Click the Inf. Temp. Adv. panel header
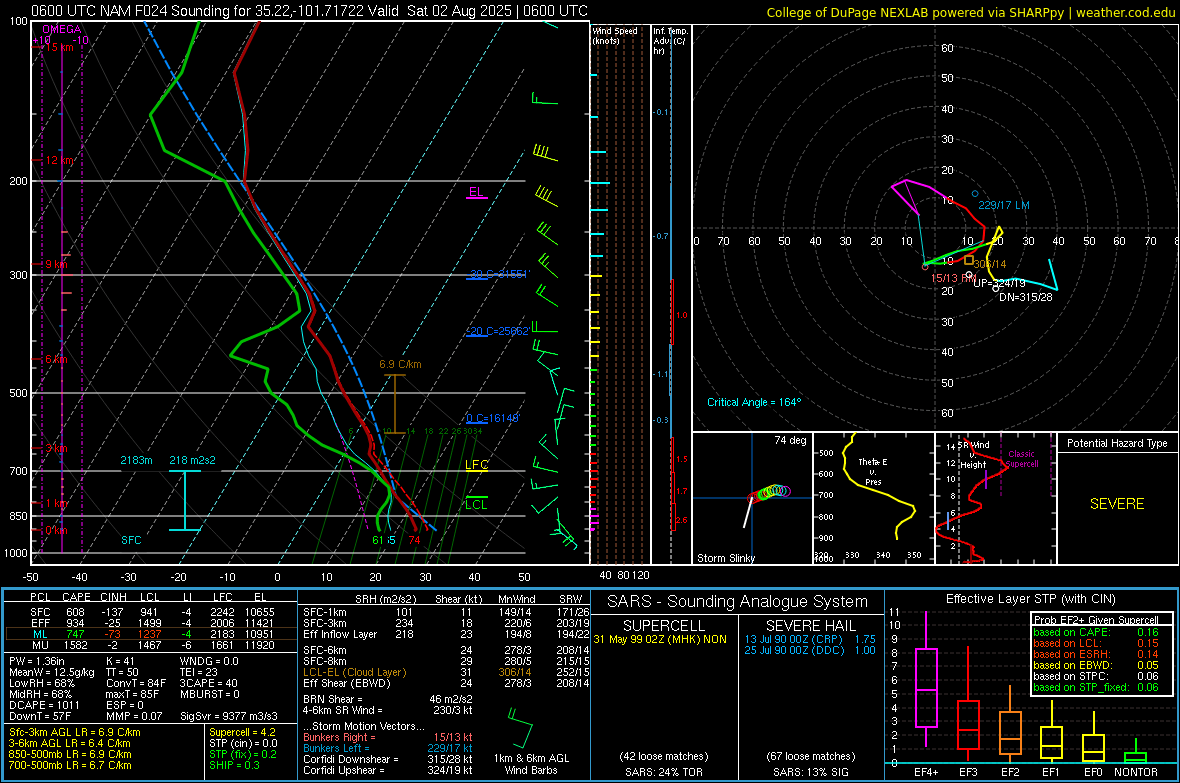The height and width of the screenshot is (783, 1180). click(x=670, y=41)
